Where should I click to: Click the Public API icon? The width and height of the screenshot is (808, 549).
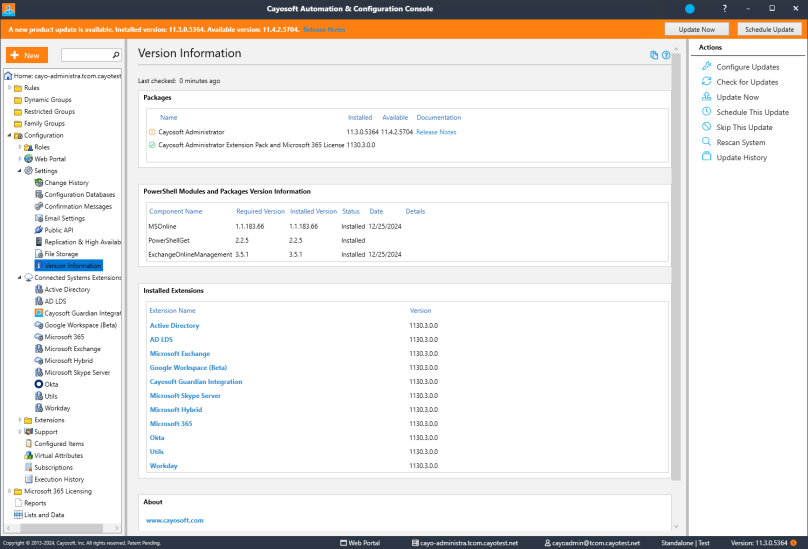click(39, 230)
